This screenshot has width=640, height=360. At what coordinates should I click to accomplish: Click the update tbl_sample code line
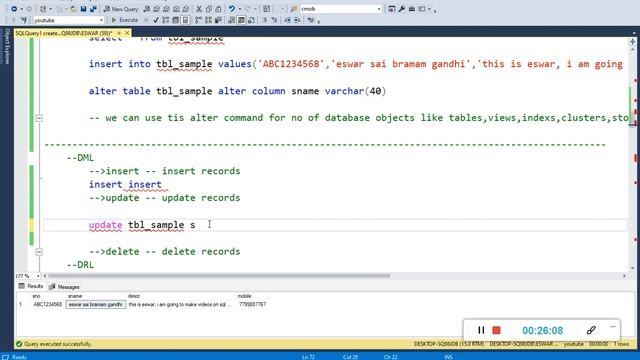[142, 225]
